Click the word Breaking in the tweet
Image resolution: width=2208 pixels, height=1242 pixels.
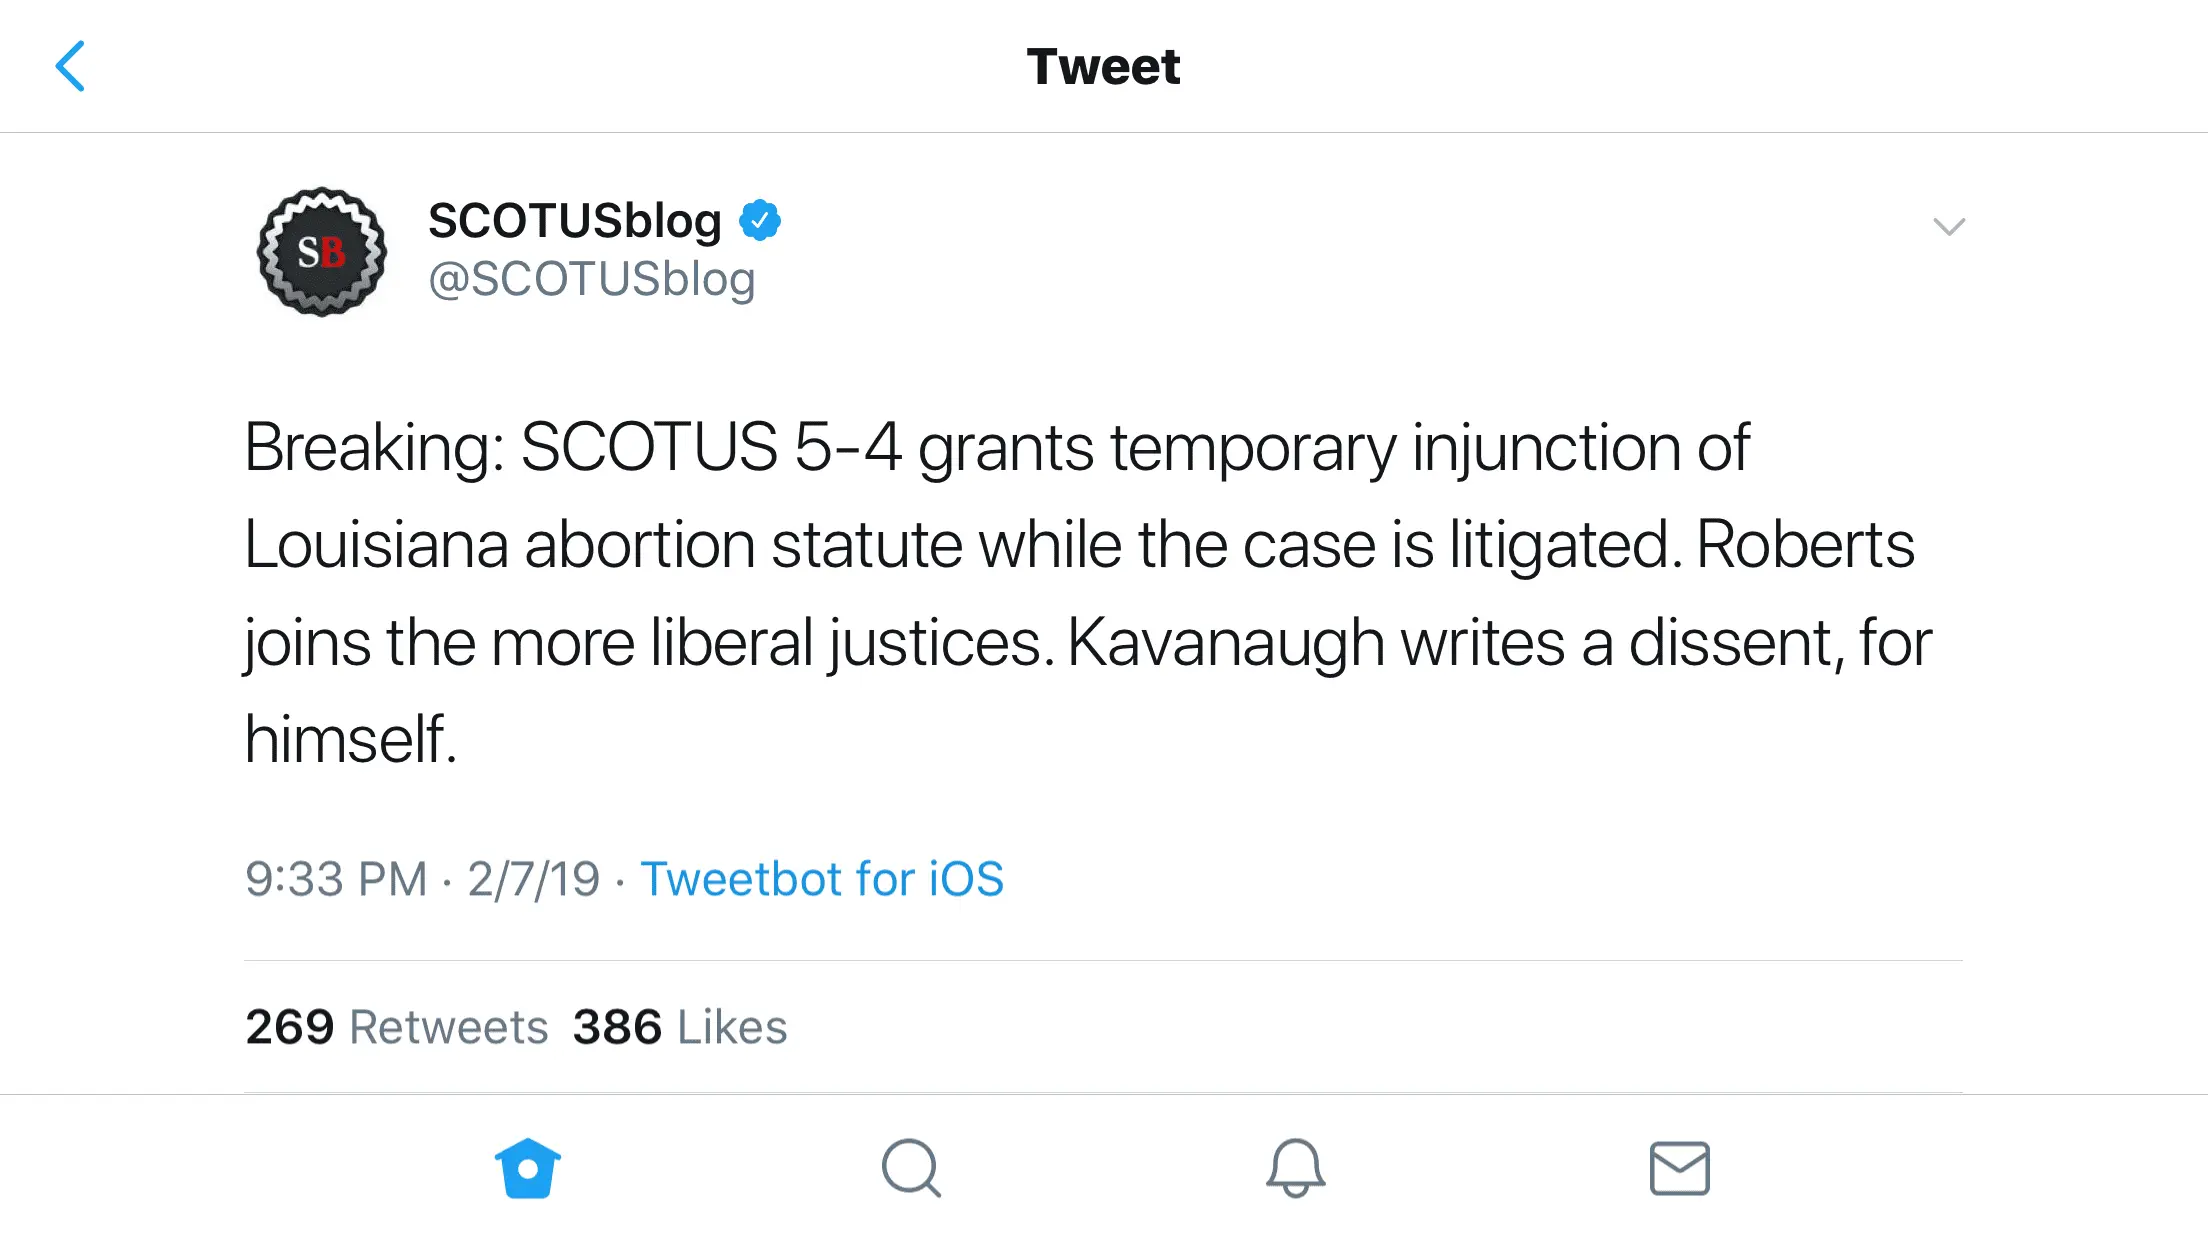pyautogui.click(x=373, y=447)
